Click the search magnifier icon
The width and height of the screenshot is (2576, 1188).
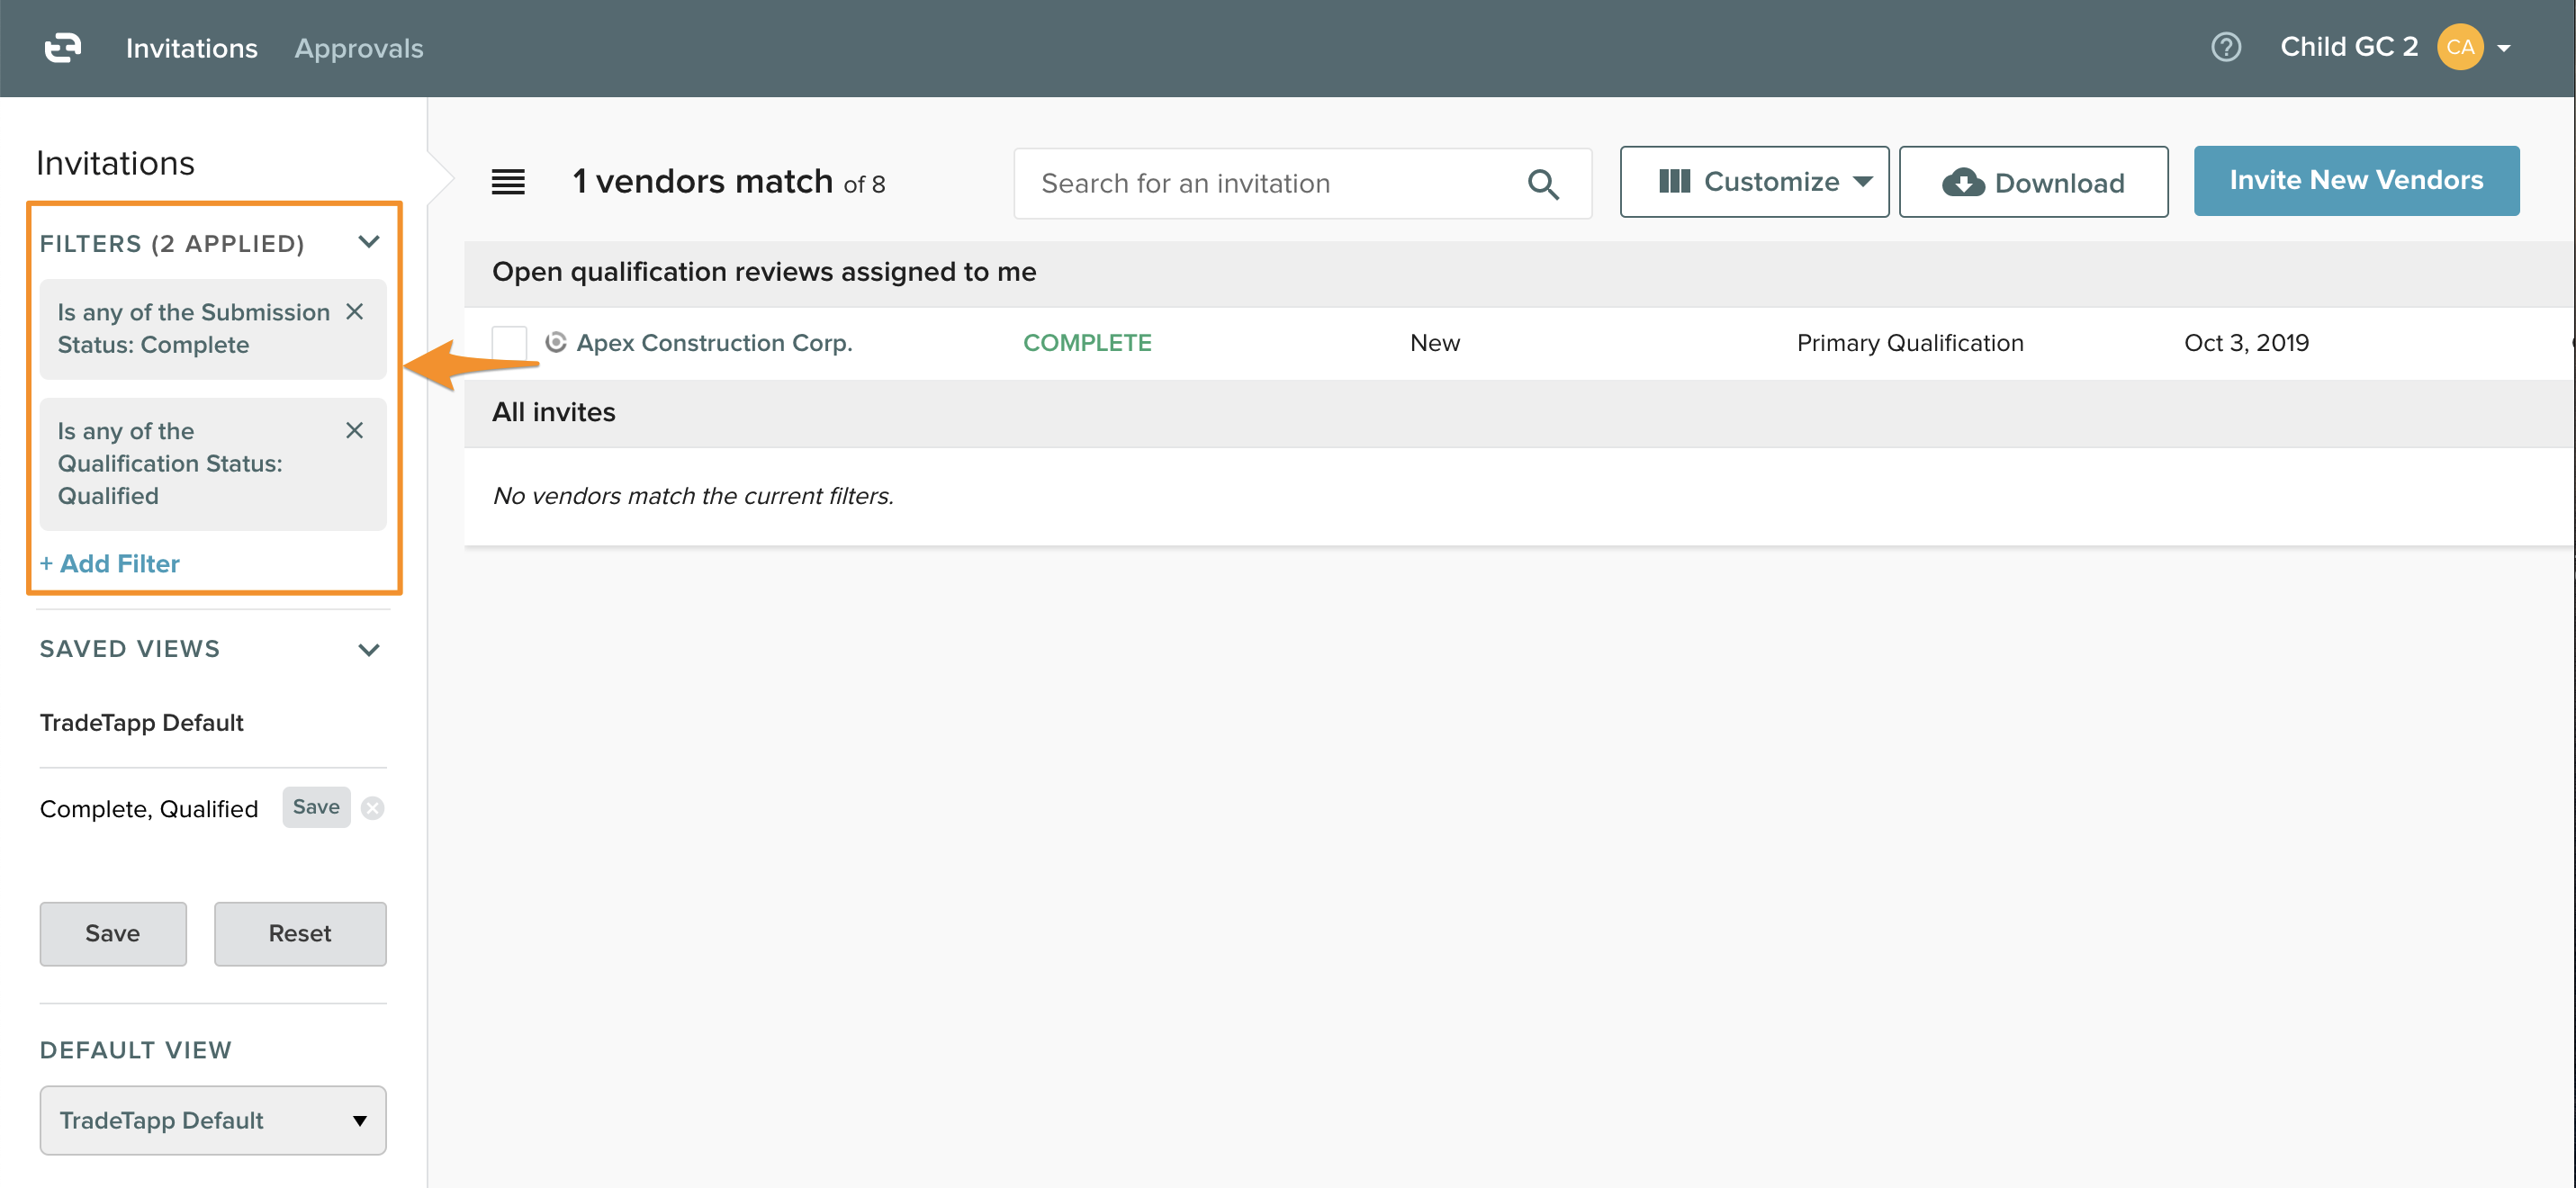point(1542,184)
